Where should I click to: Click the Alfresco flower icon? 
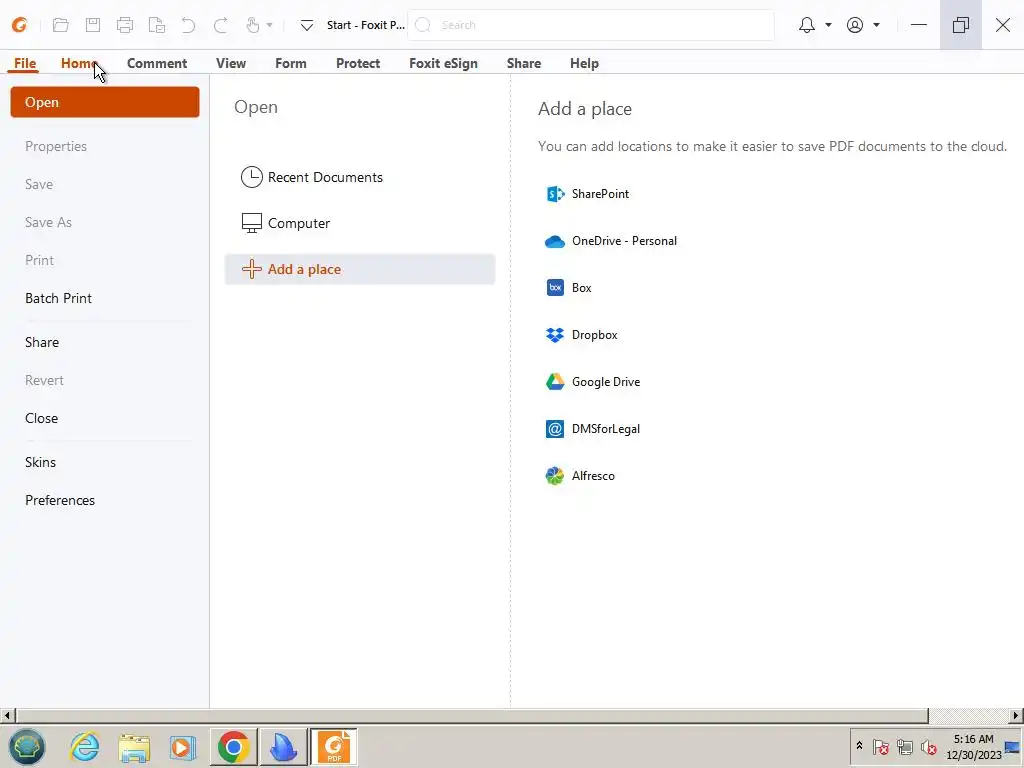(x=555, y=476)
